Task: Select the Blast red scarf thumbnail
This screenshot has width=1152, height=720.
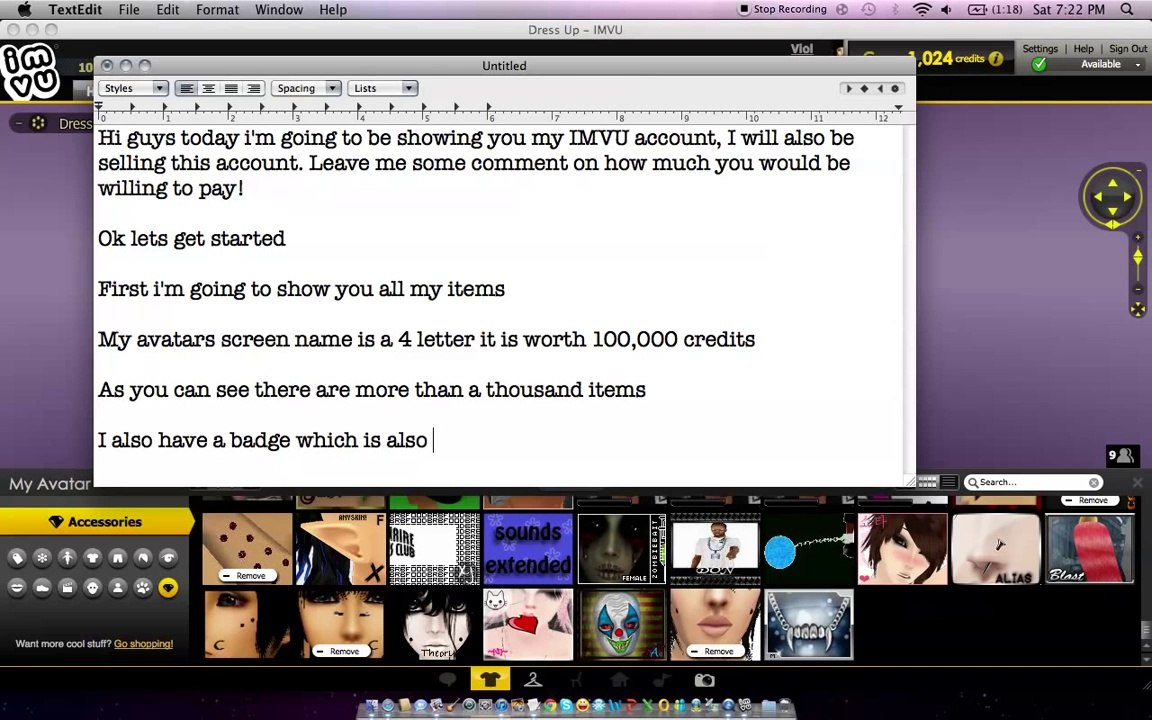Action: coord(1090,549)
